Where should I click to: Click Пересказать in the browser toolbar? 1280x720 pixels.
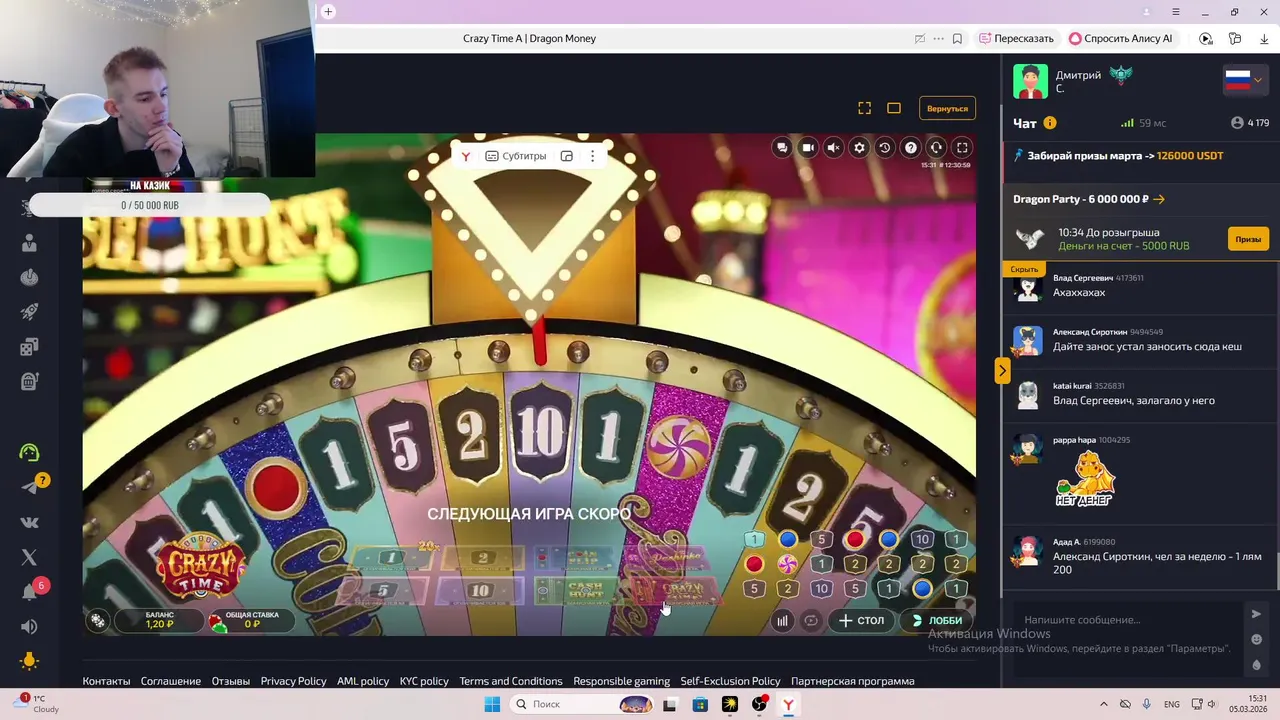1016,38
